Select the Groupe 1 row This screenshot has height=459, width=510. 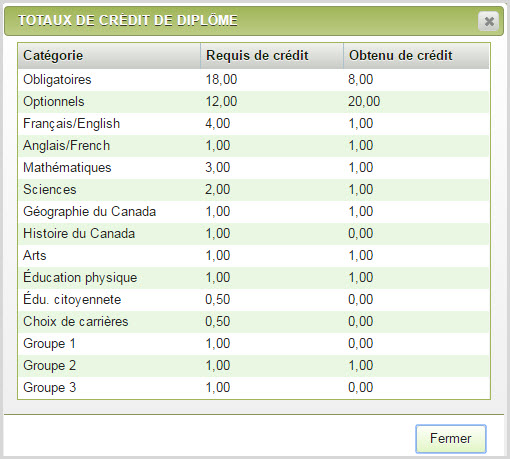pos(254,344)
